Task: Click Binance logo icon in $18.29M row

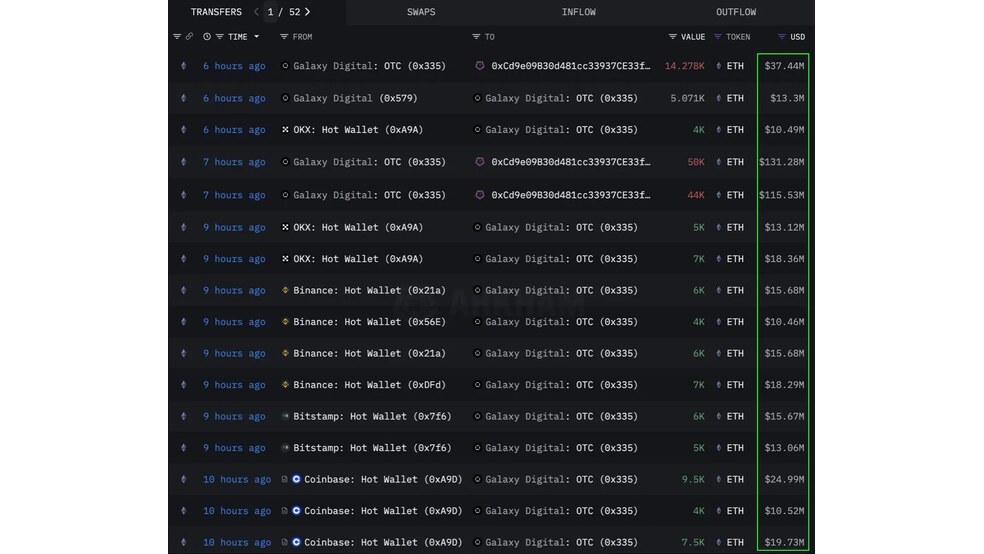Action: [285, 385]
